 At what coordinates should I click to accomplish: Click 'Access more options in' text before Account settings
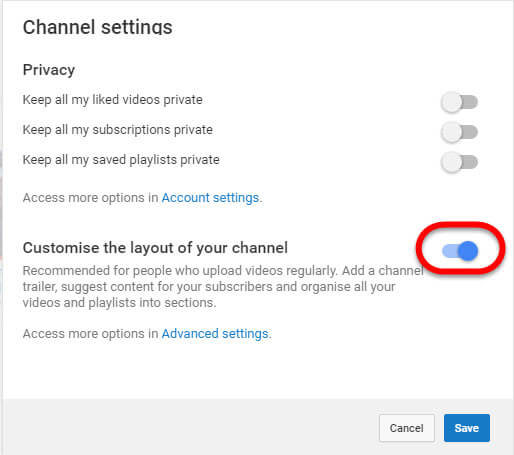coord(90,198)
